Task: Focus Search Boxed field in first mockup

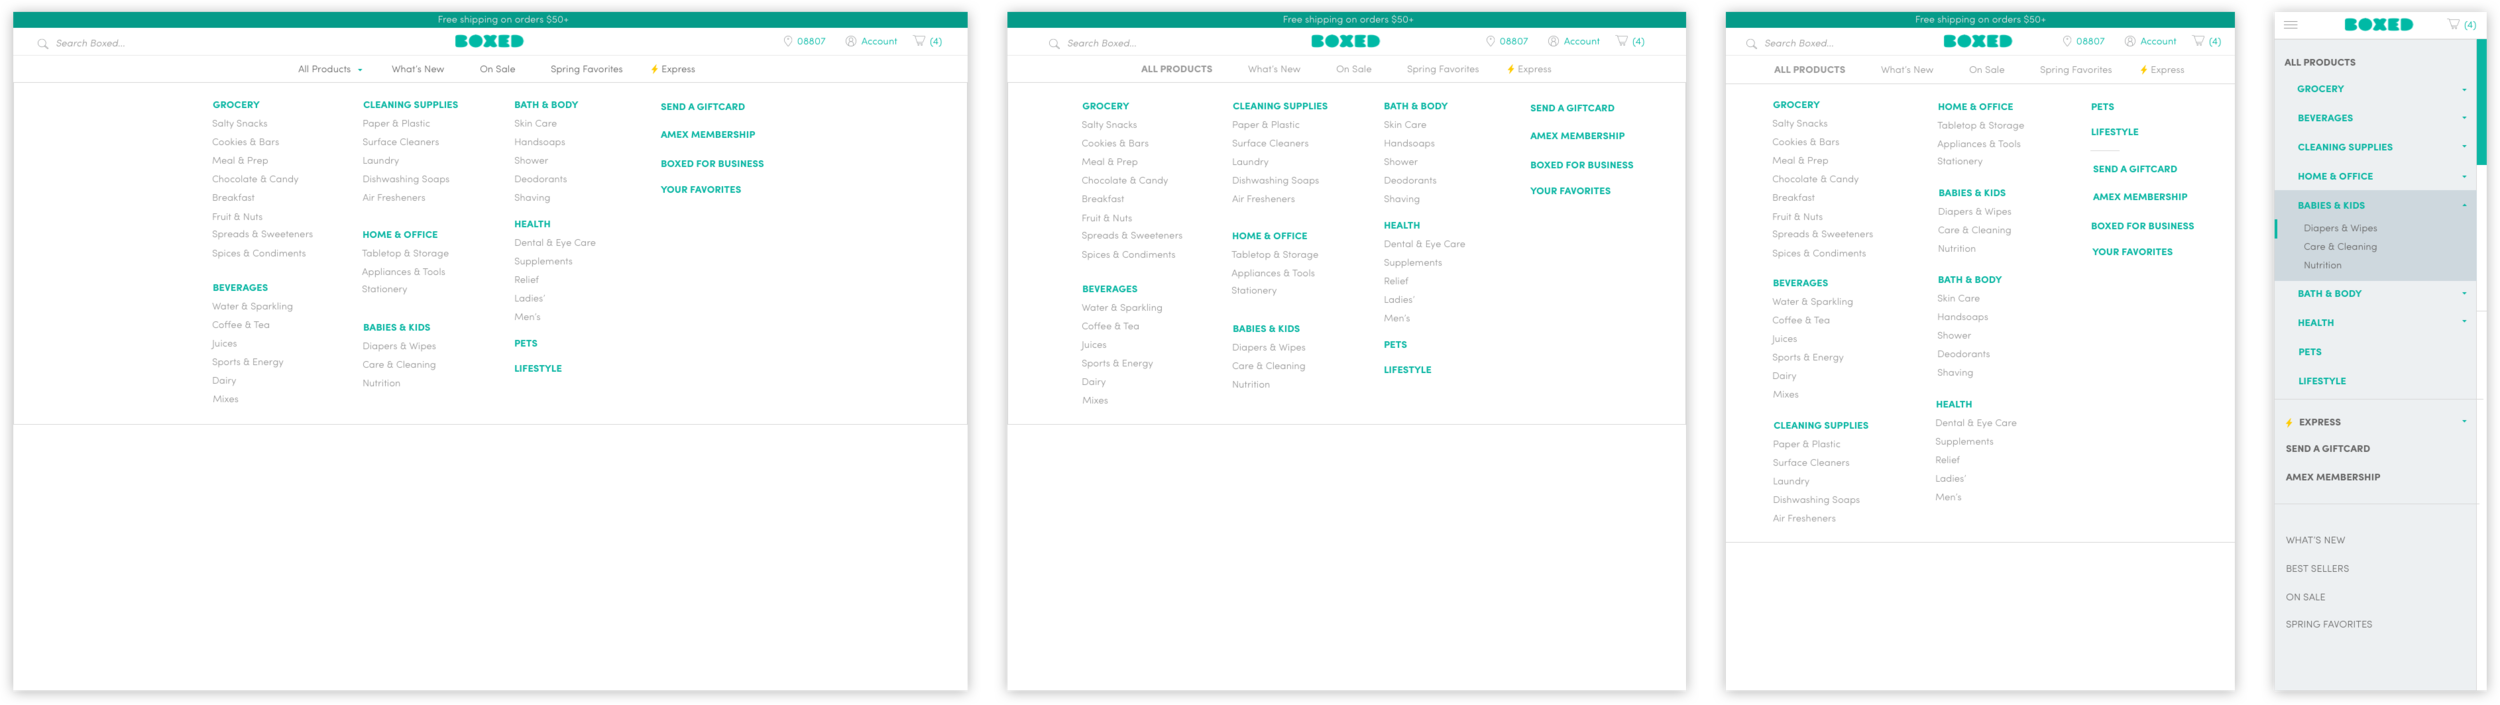Action: (90, 44)
